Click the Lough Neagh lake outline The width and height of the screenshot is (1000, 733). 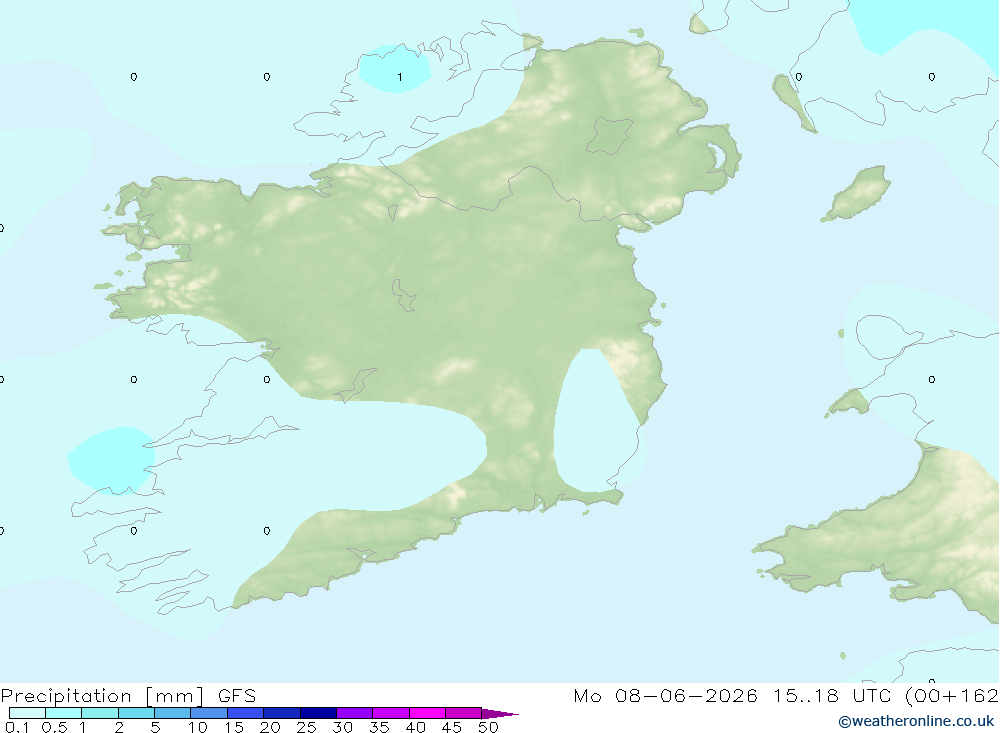[610, 136]
